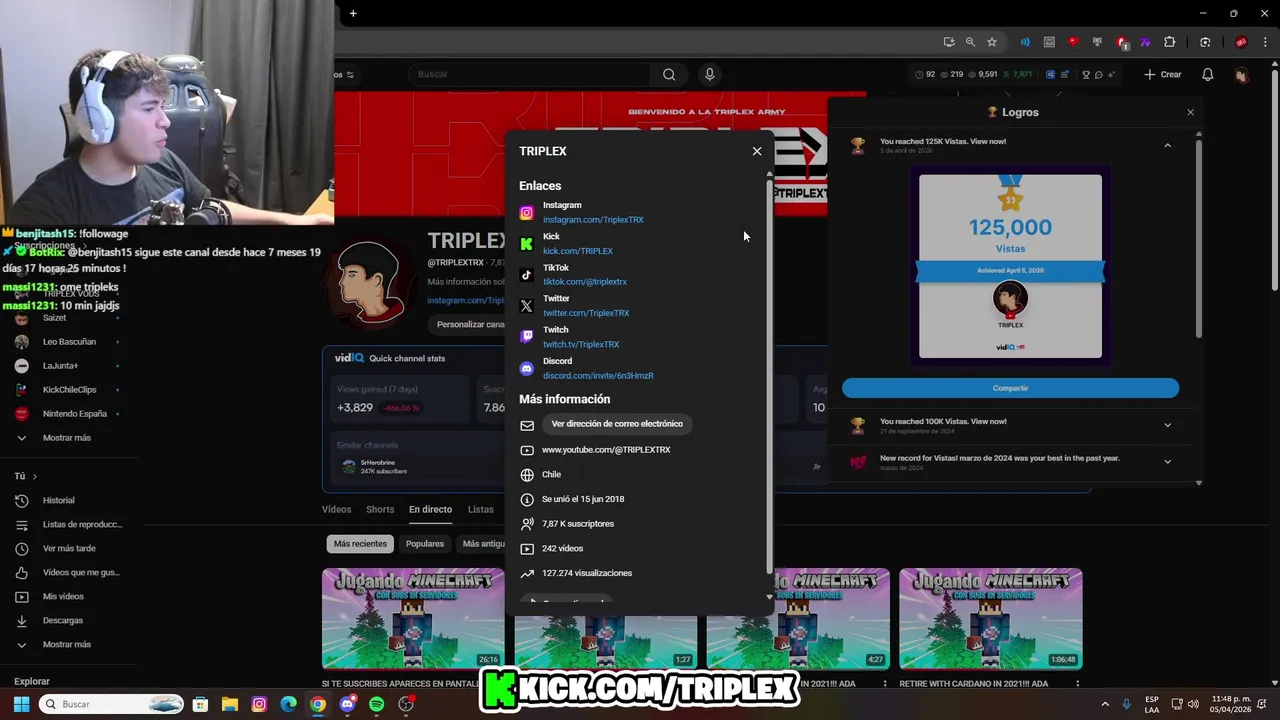The height and width of the screenshot is (720, 1280).
Task: Click the Kick icon in Enlaces
Action: pos(527,243)
